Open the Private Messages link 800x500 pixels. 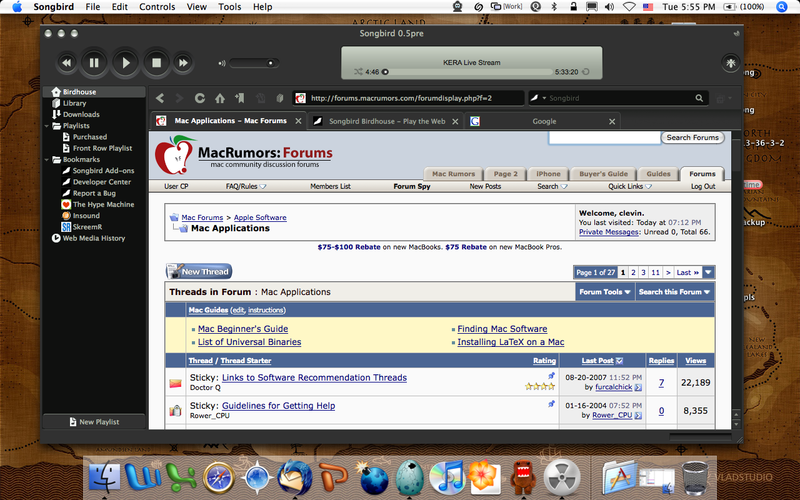pos(608,232)
